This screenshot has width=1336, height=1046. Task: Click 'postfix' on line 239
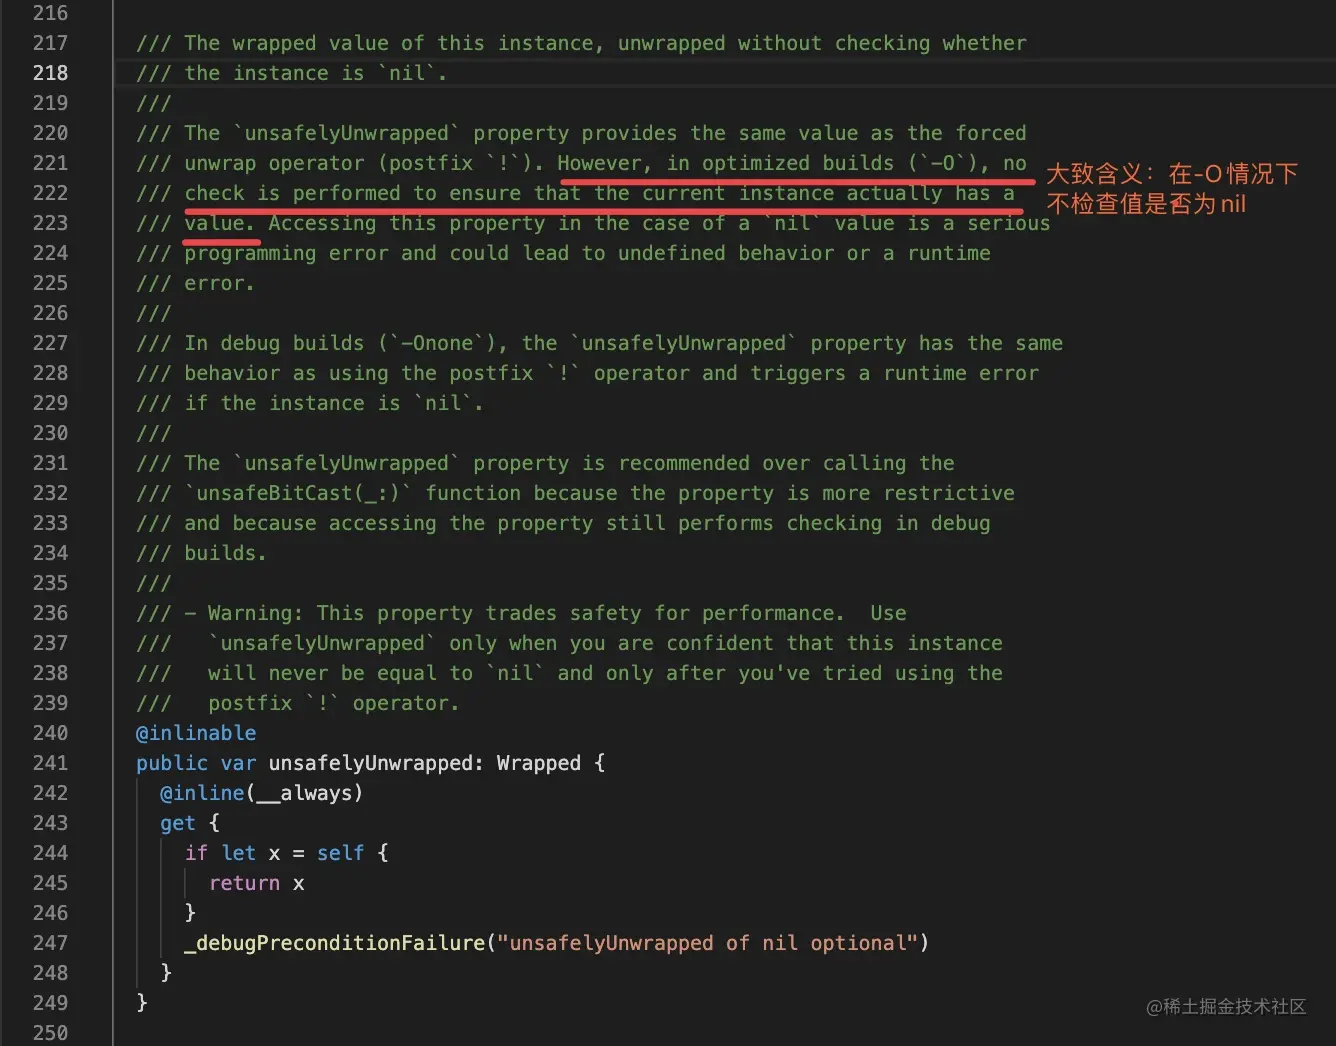(250, 703)
